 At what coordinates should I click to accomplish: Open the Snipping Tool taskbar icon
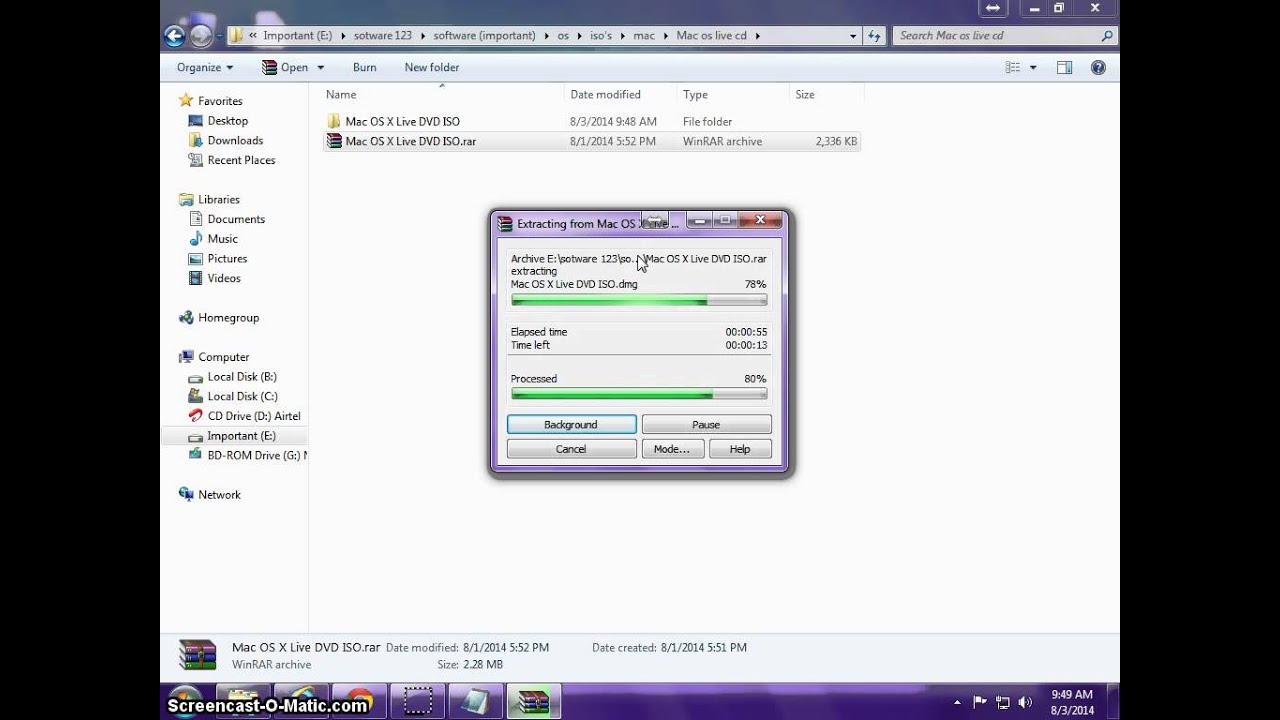(418, 701)
